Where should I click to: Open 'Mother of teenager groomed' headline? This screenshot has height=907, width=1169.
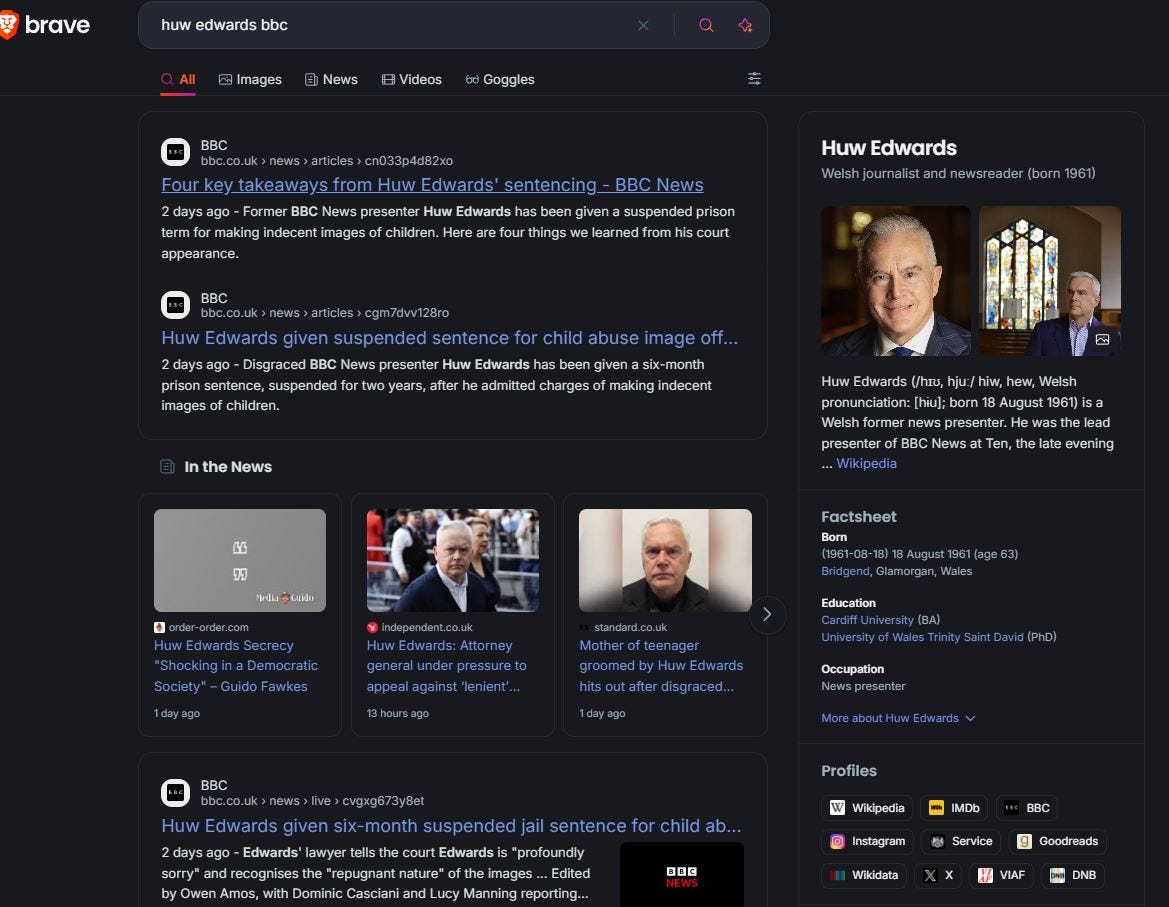(661, 666)
